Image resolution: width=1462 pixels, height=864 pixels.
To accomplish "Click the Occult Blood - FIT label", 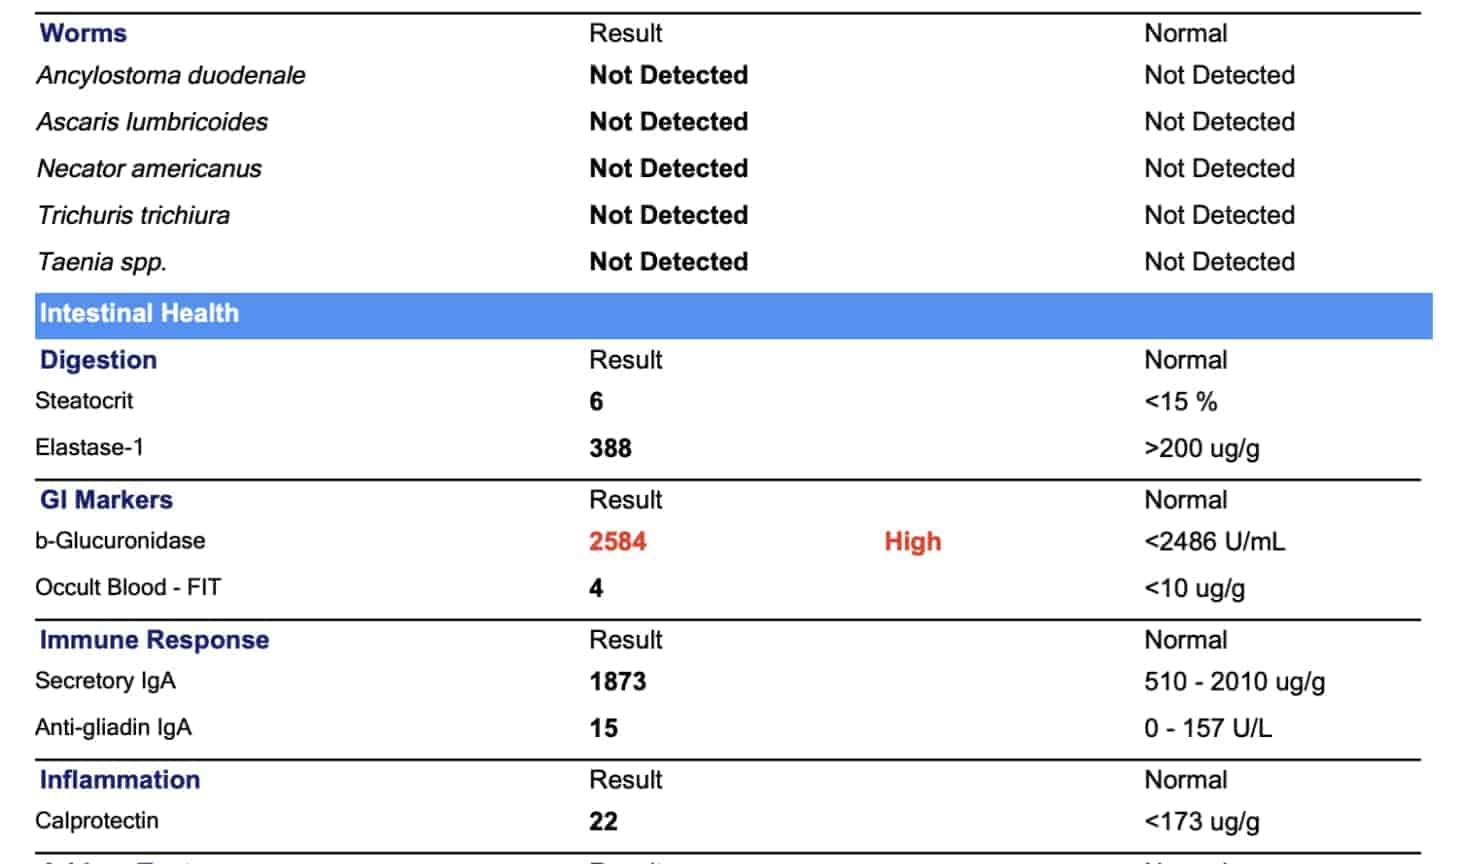I will point(128,588).
